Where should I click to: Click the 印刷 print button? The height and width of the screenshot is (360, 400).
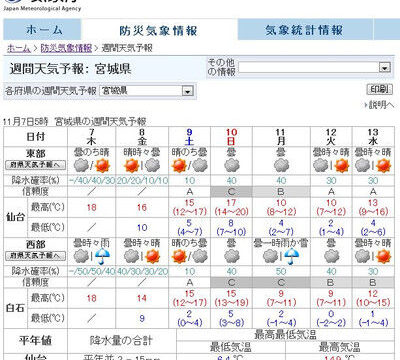tap(380, 89)
